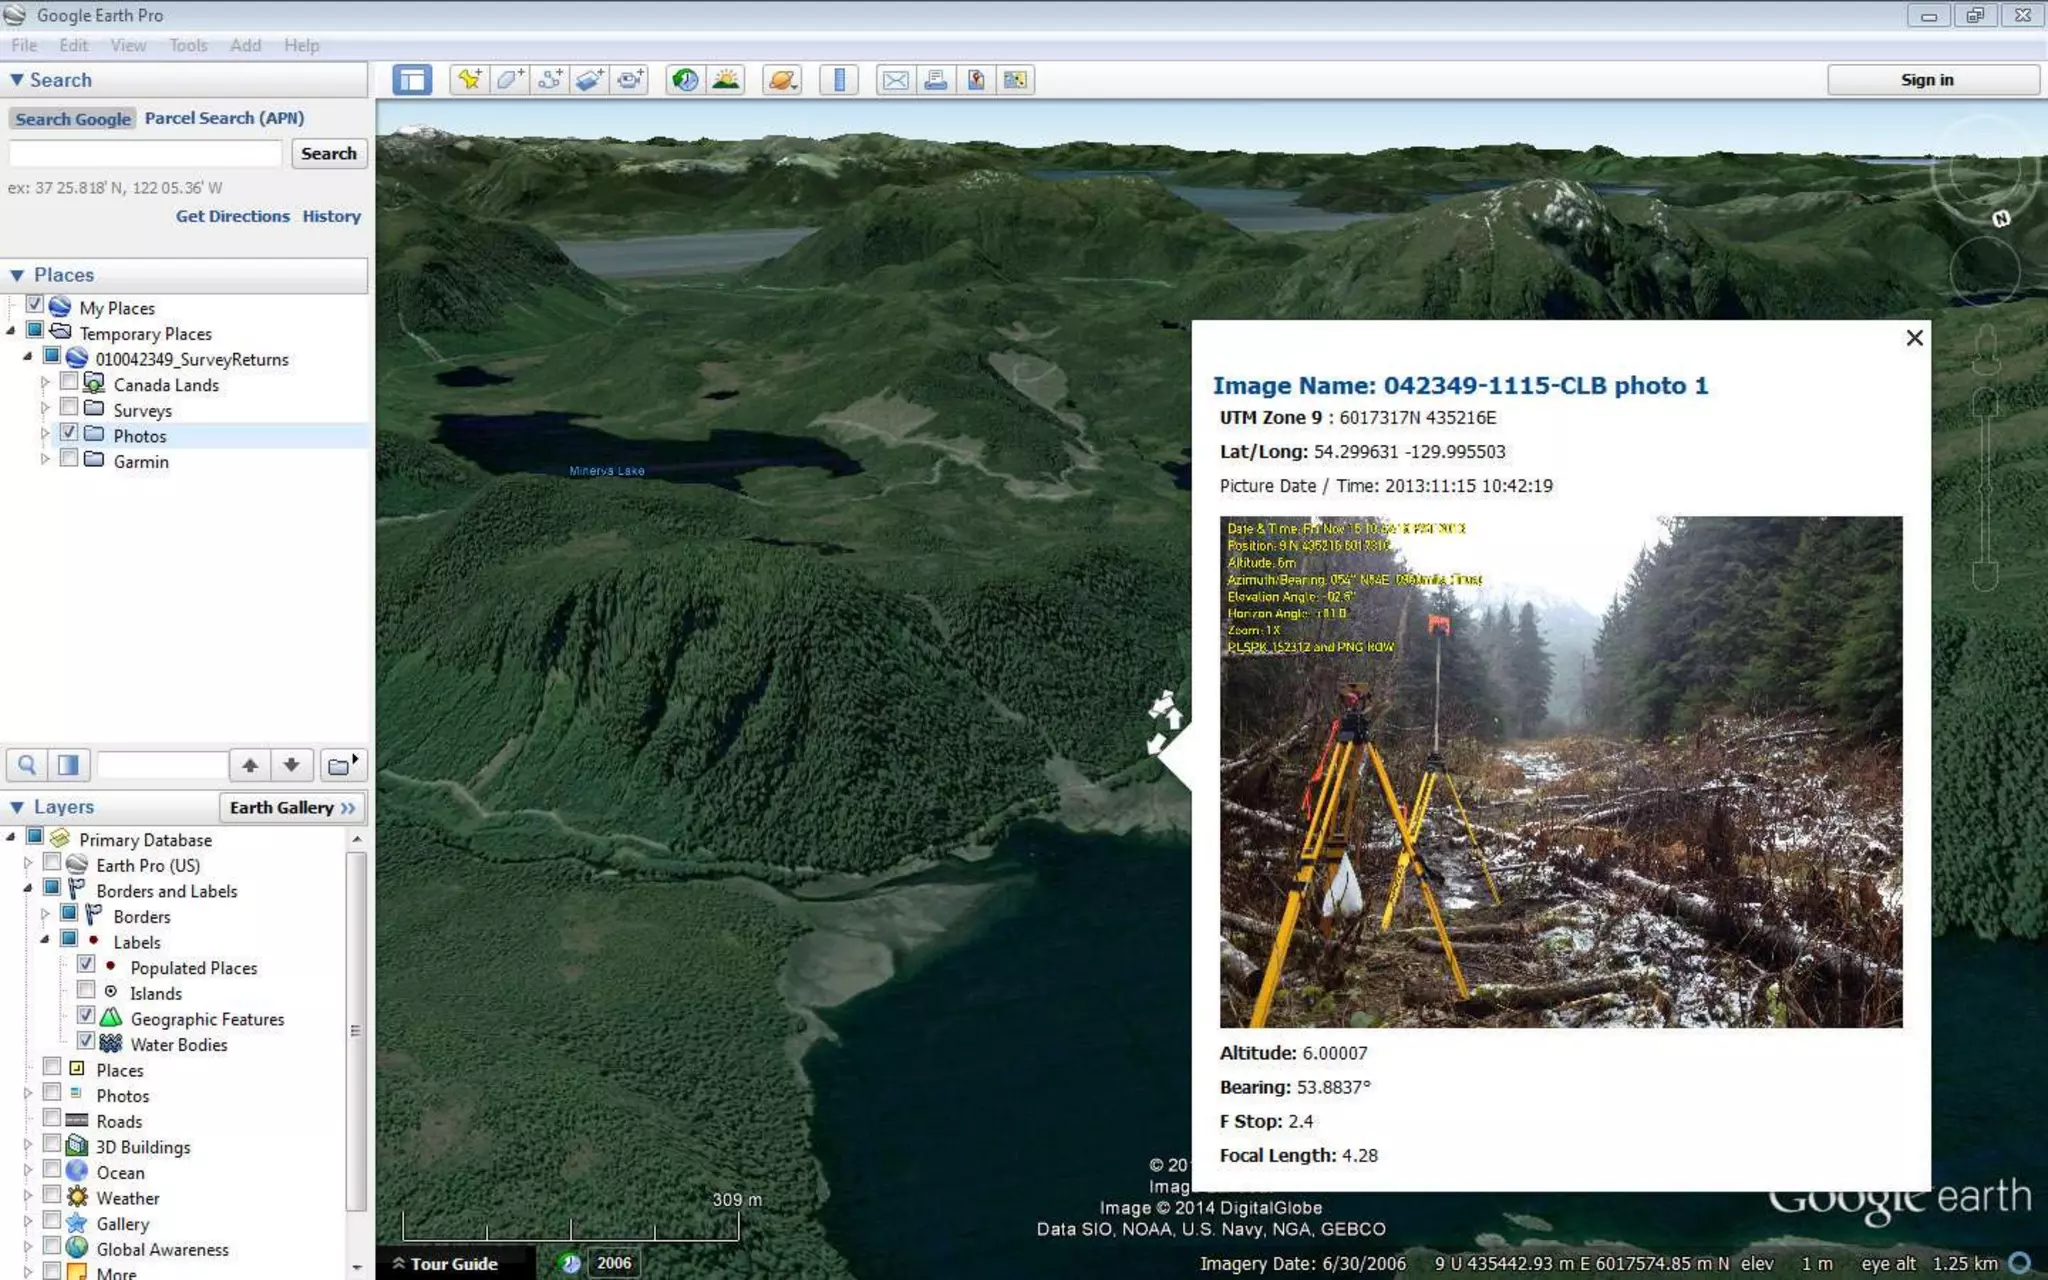Uncheck the Photos folder checkbox in Places
Screen dimensions: 2048x1280
pos(69,433)
